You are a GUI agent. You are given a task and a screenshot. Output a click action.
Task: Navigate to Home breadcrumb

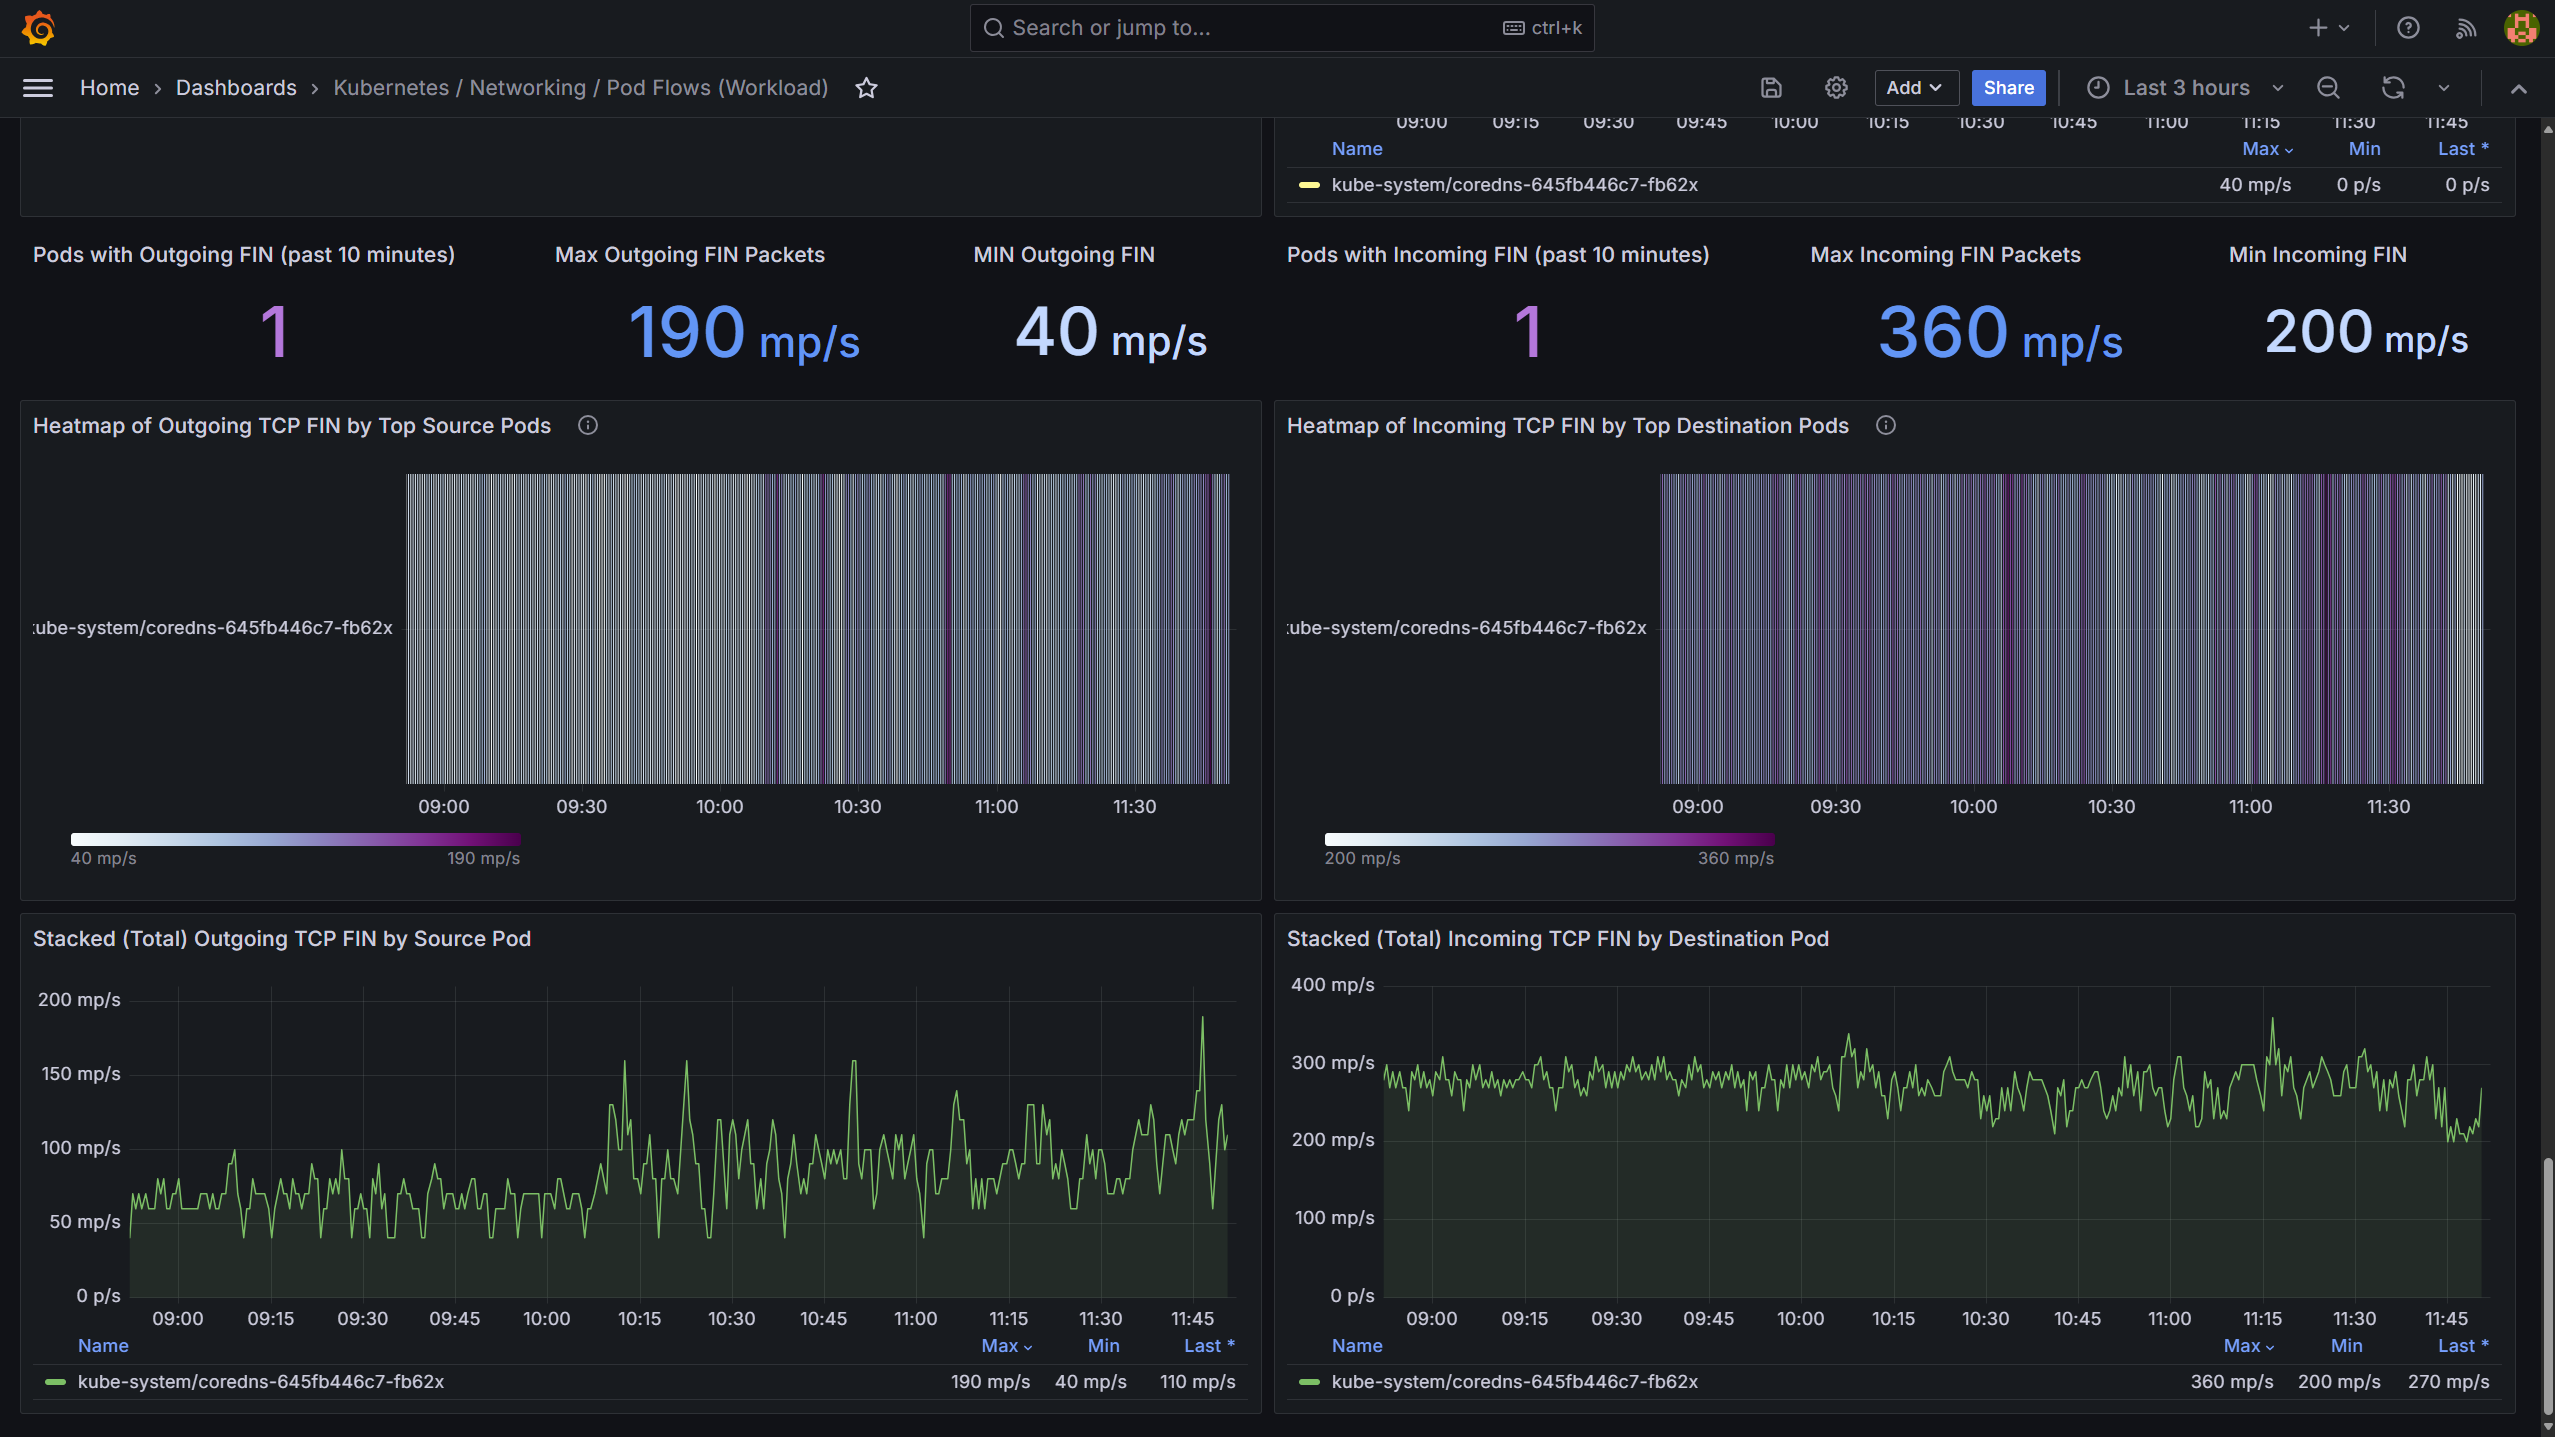tap(109, 88)
